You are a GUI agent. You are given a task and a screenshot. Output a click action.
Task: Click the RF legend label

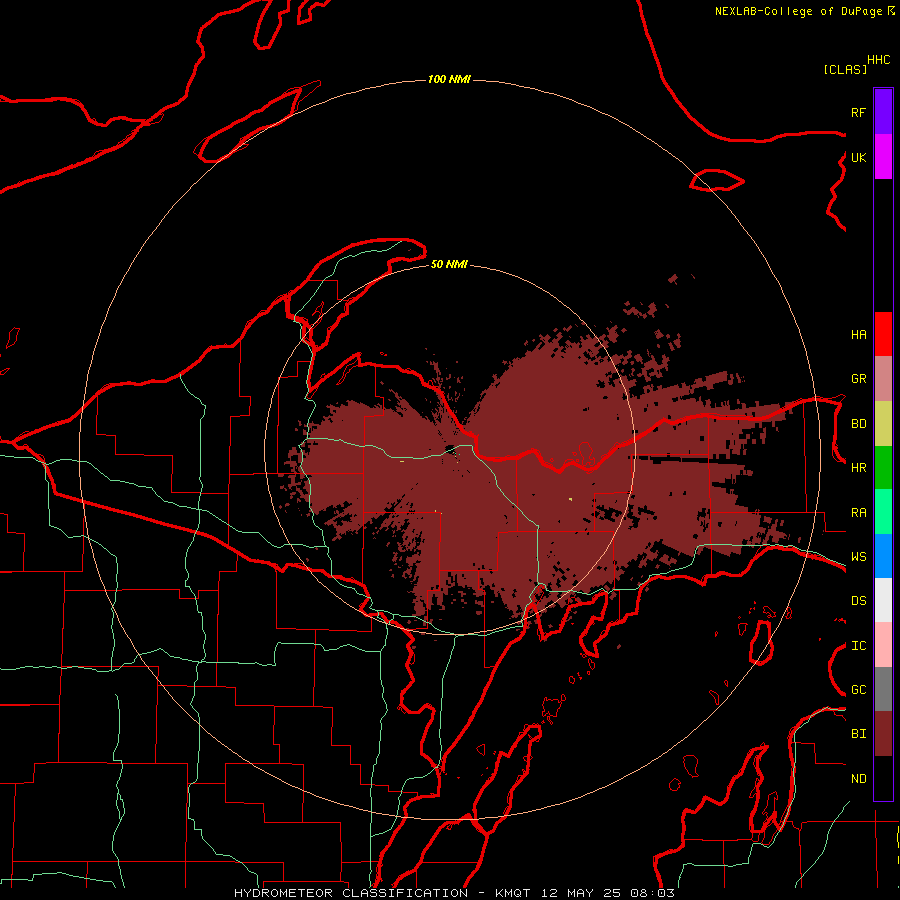point(858,112)
